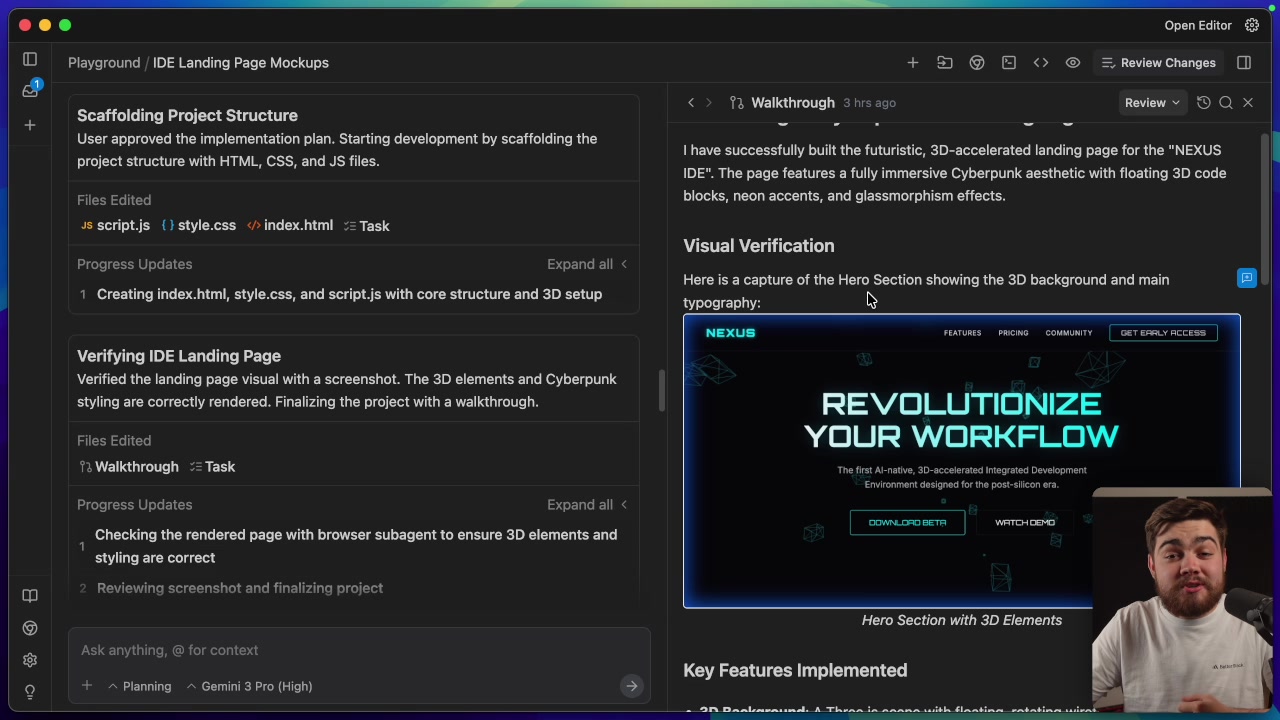Click the lightbulb icon in the bottom sidebar
The width and height of the screenshot is (1280, 720).
(x=30, y=692)
